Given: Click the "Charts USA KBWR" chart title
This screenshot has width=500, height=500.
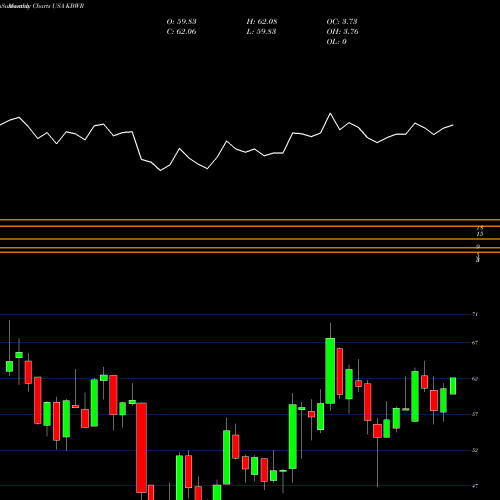Looking at the screenshot, I should (58, 6).
